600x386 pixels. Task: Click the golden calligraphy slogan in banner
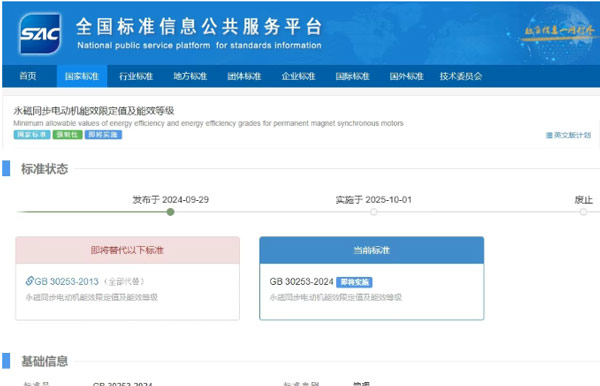559,31
